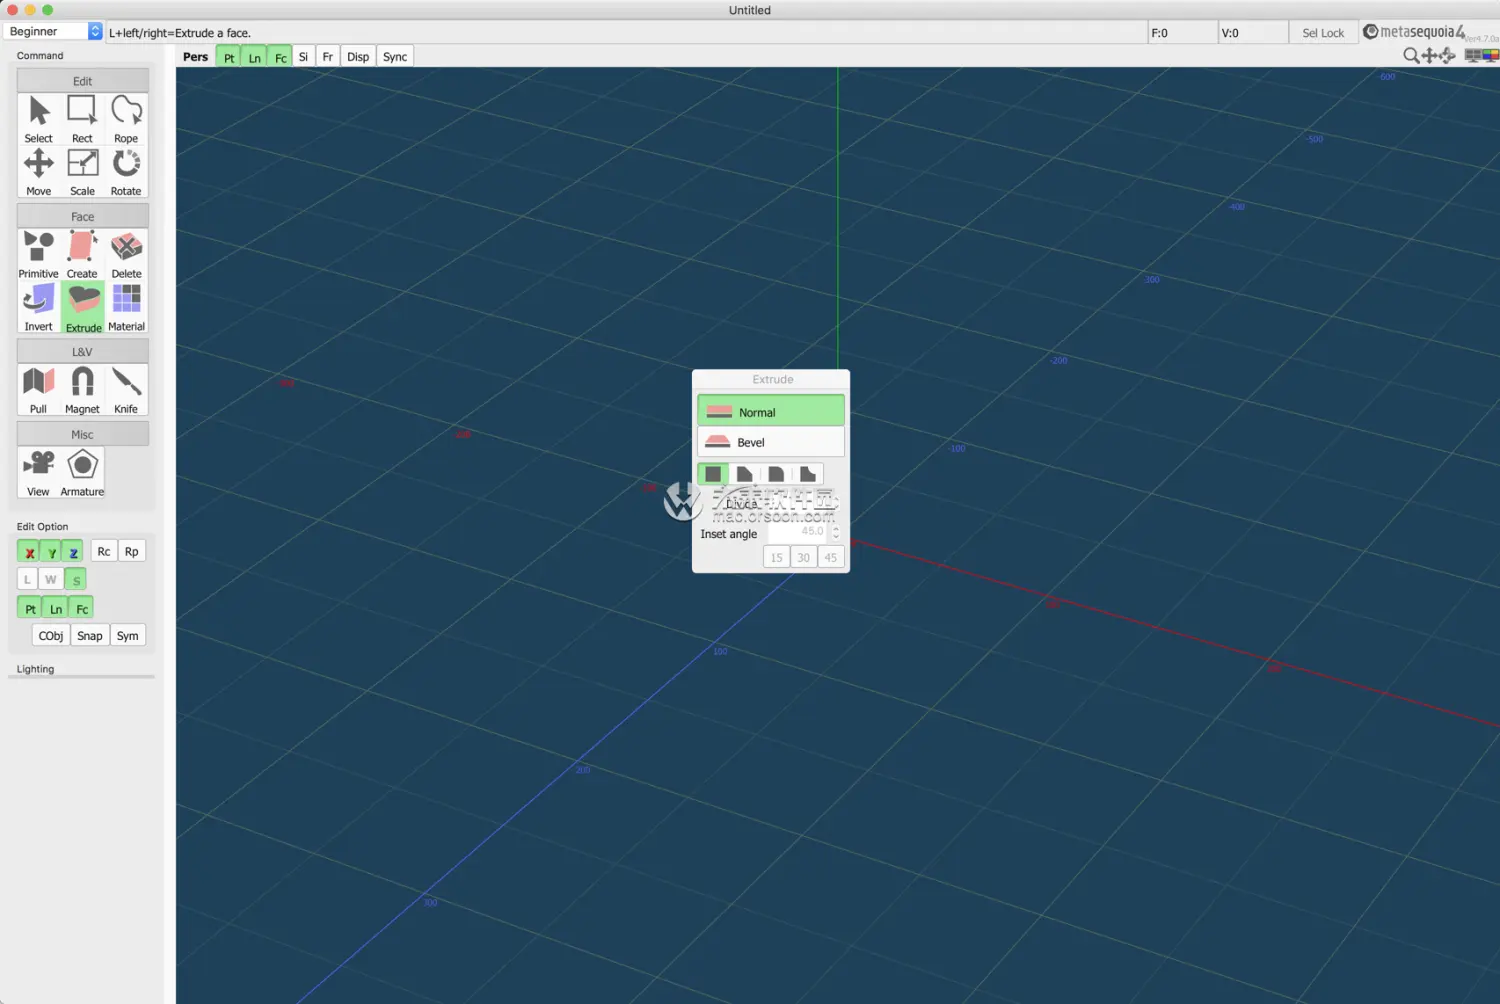Select the Create face tool
The image size is (1500, 1004).
[x=82, y=254]
